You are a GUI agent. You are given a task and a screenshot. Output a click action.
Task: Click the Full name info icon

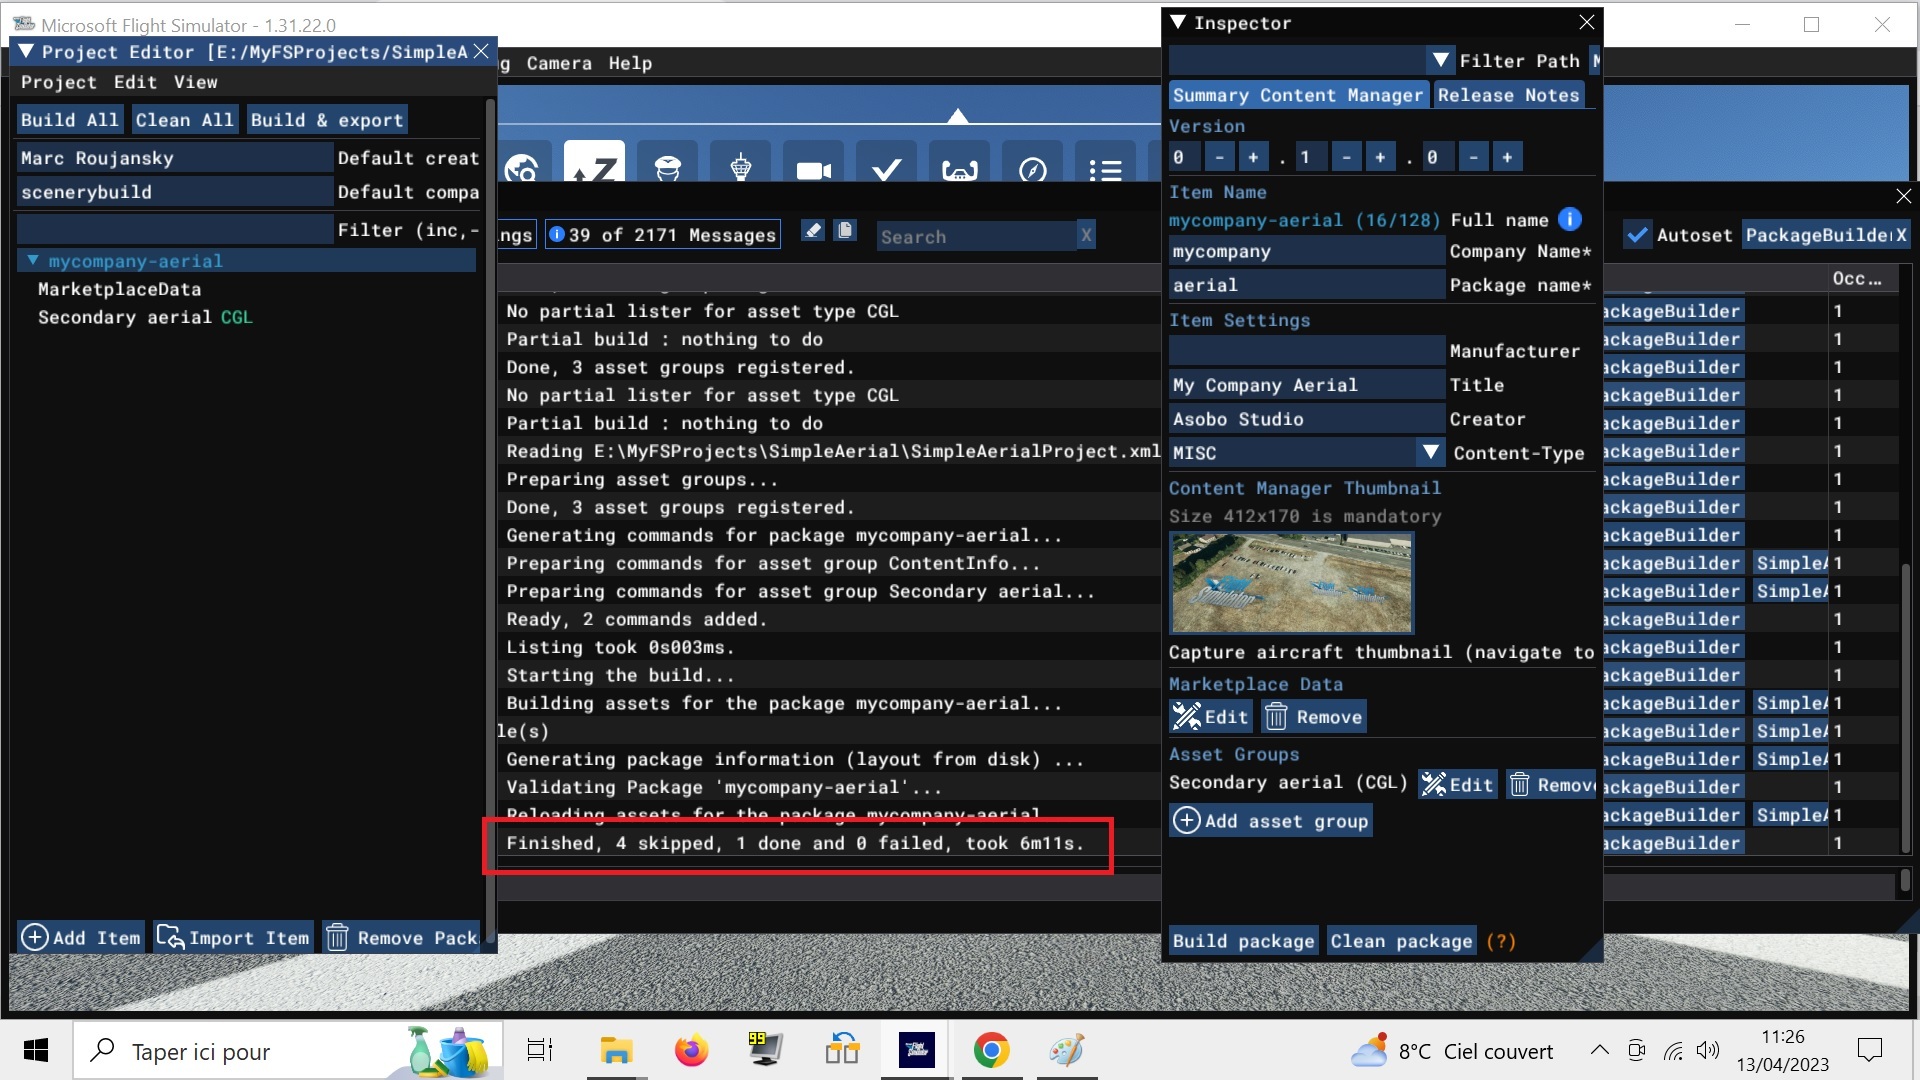click(1570, 219)
